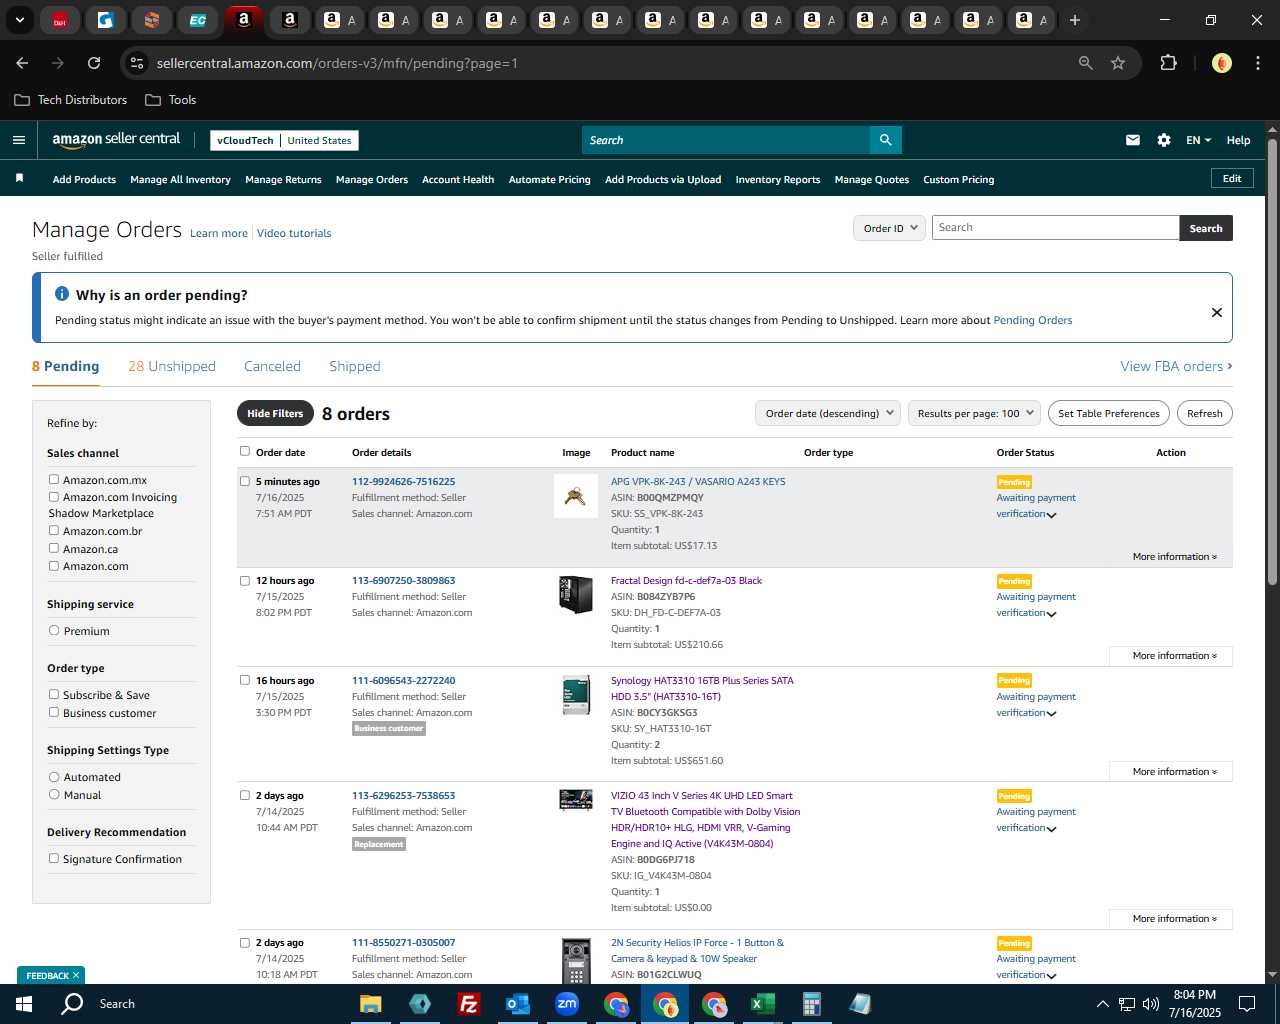Check the Amazon.com.br filter
Image resolution: width=1280 pixels, height=1024 pixels.
(54, 530)
